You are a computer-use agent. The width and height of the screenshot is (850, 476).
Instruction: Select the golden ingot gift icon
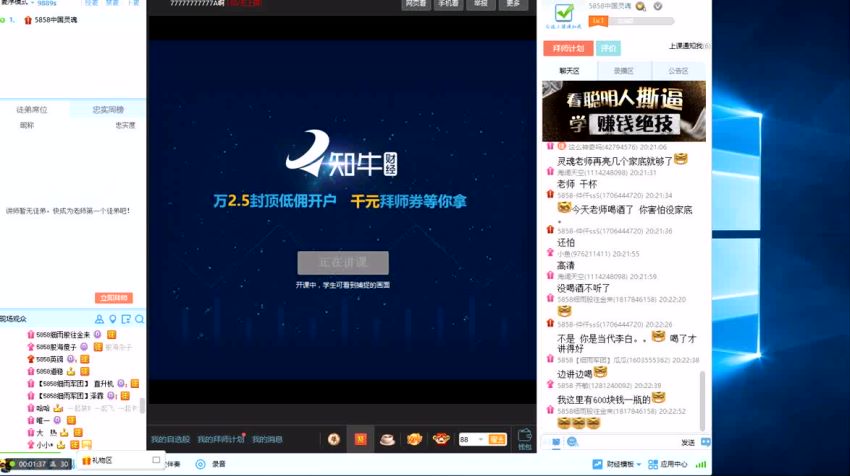414,439
